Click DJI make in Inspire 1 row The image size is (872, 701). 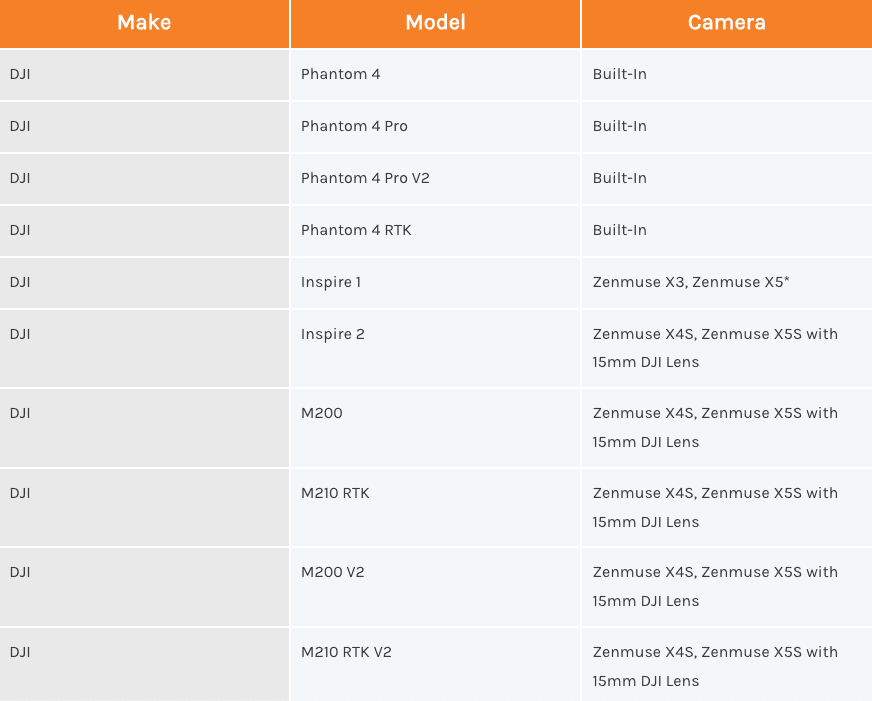144,282
